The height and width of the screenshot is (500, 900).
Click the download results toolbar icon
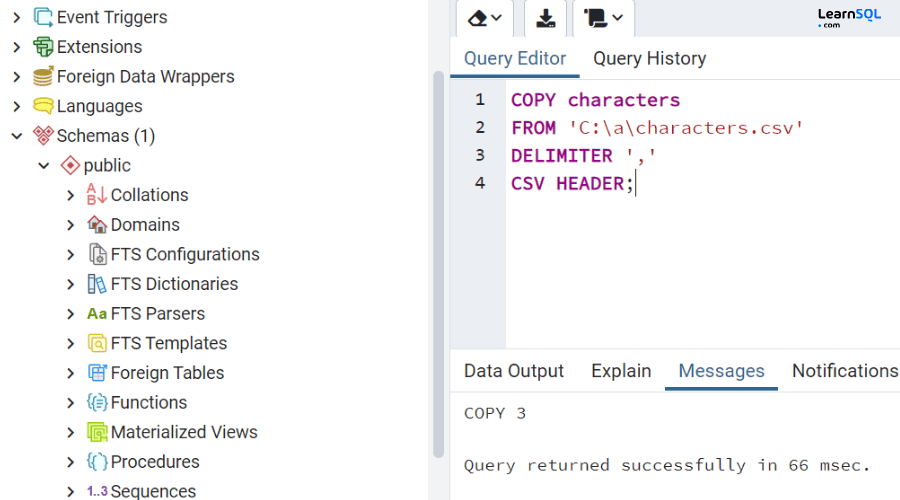545,18
